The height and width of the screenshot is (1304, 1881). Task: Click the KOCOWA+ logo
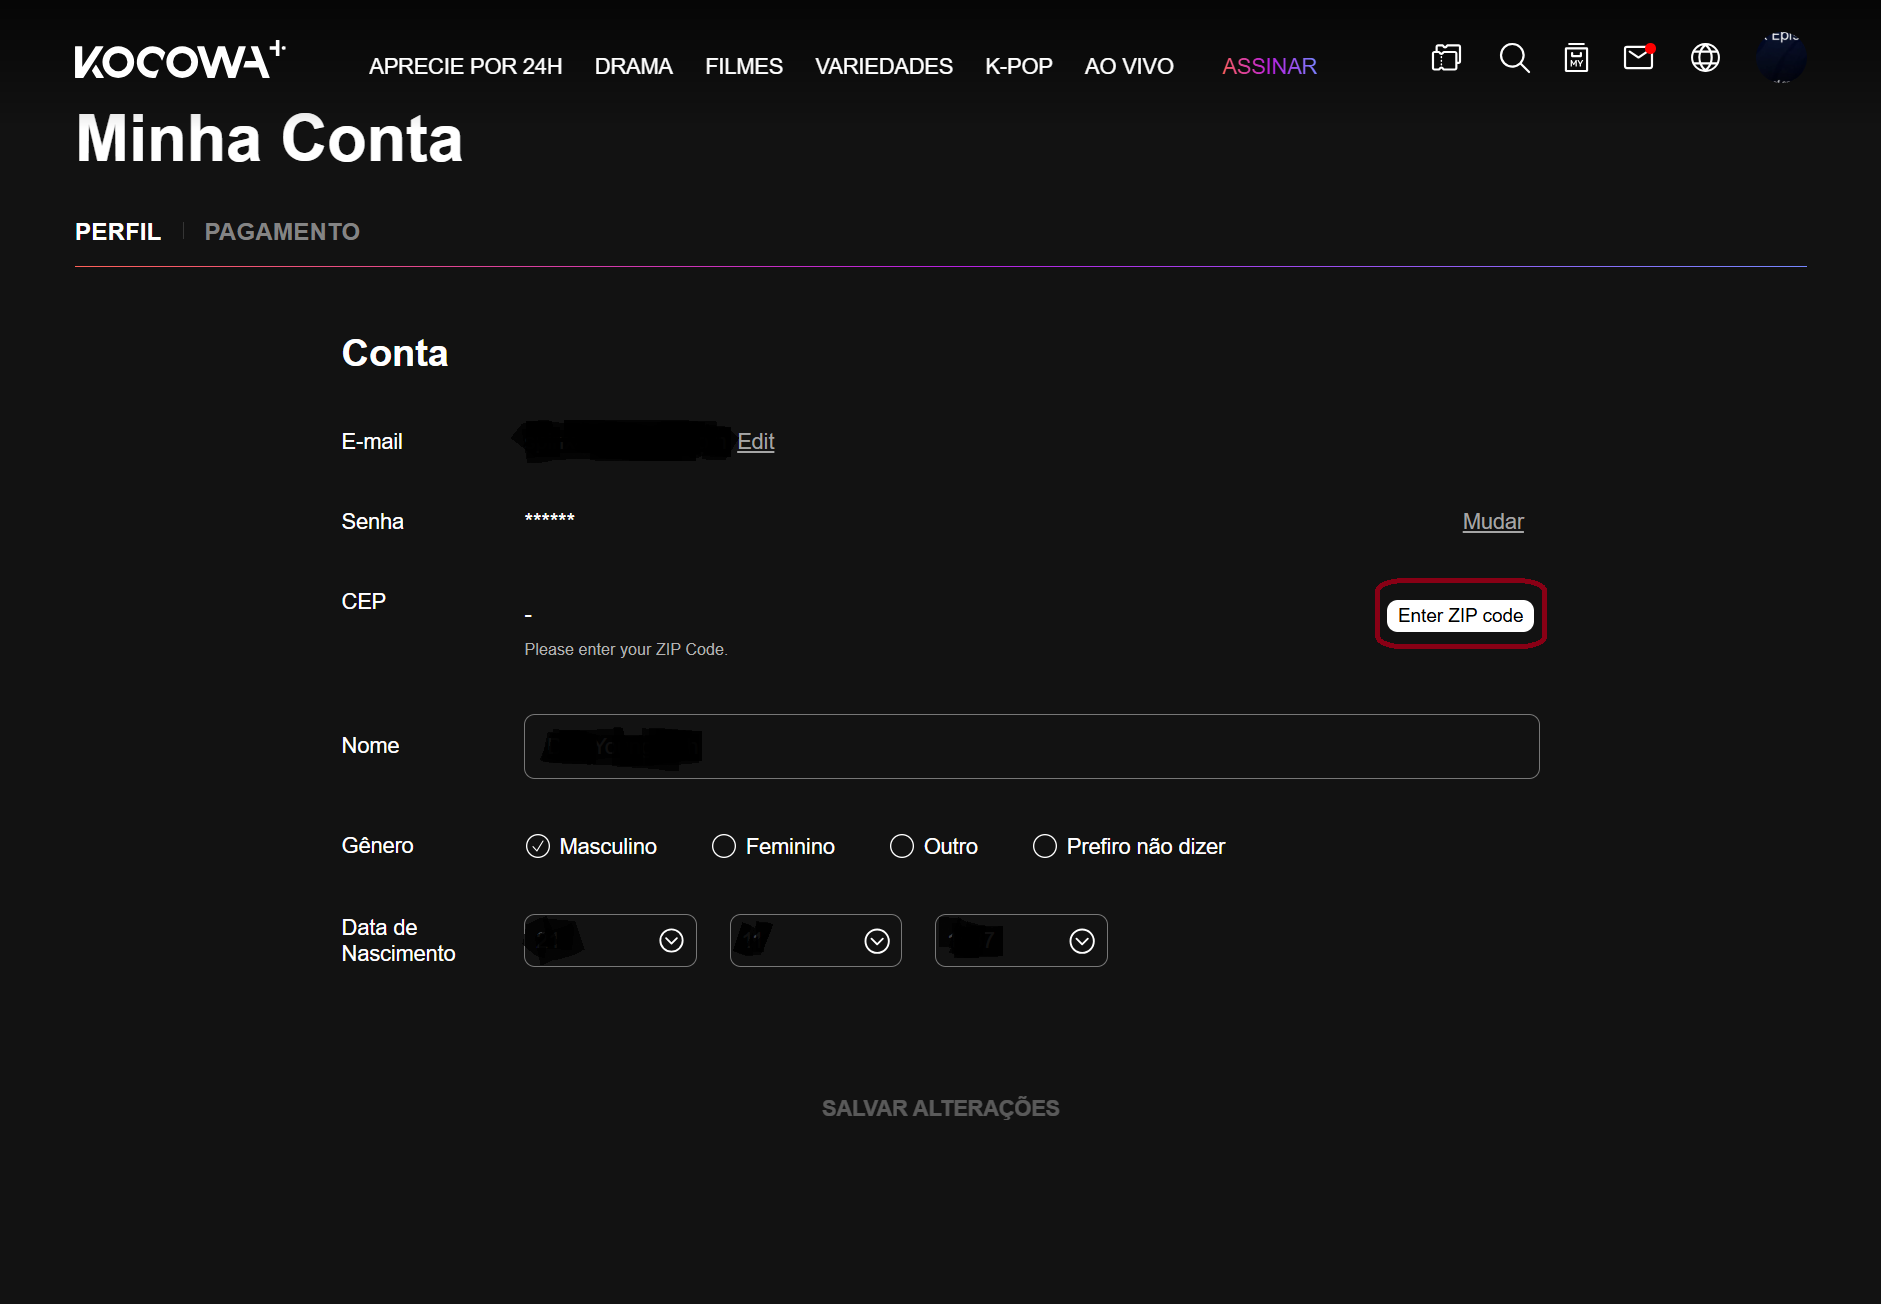pyautogui.click(x=180, y=60)
